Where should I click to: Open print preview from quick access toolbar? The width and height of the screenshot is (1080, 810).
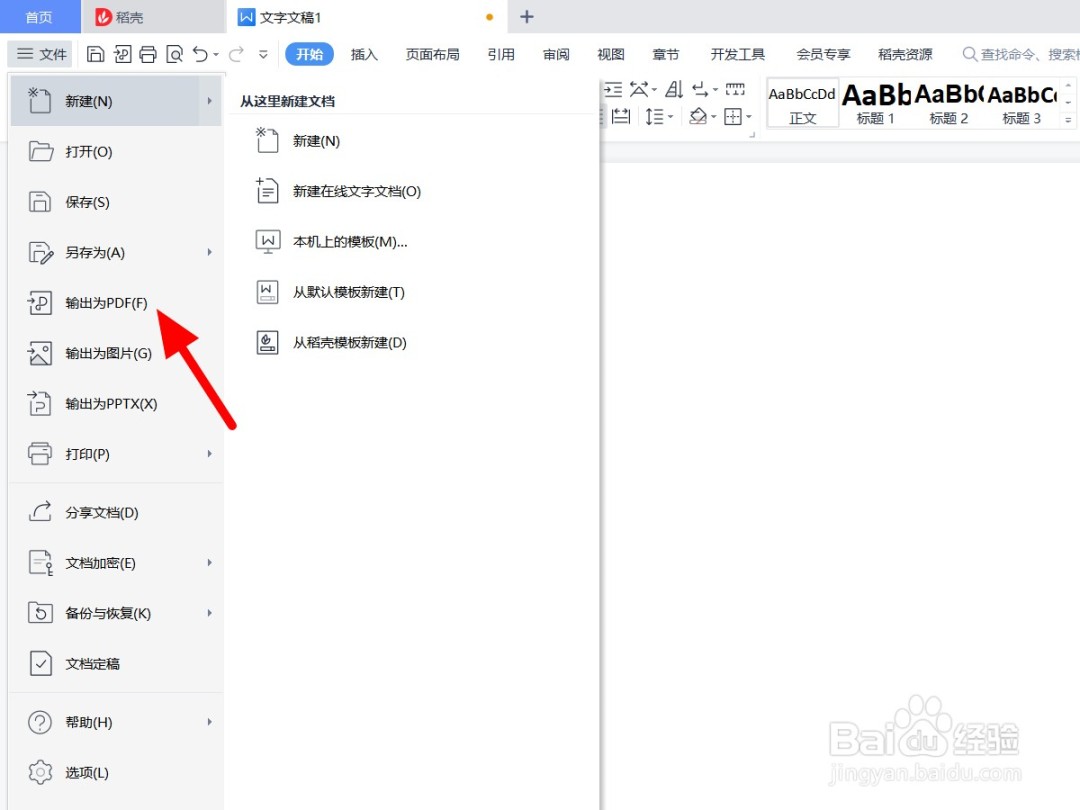point(174,54)
